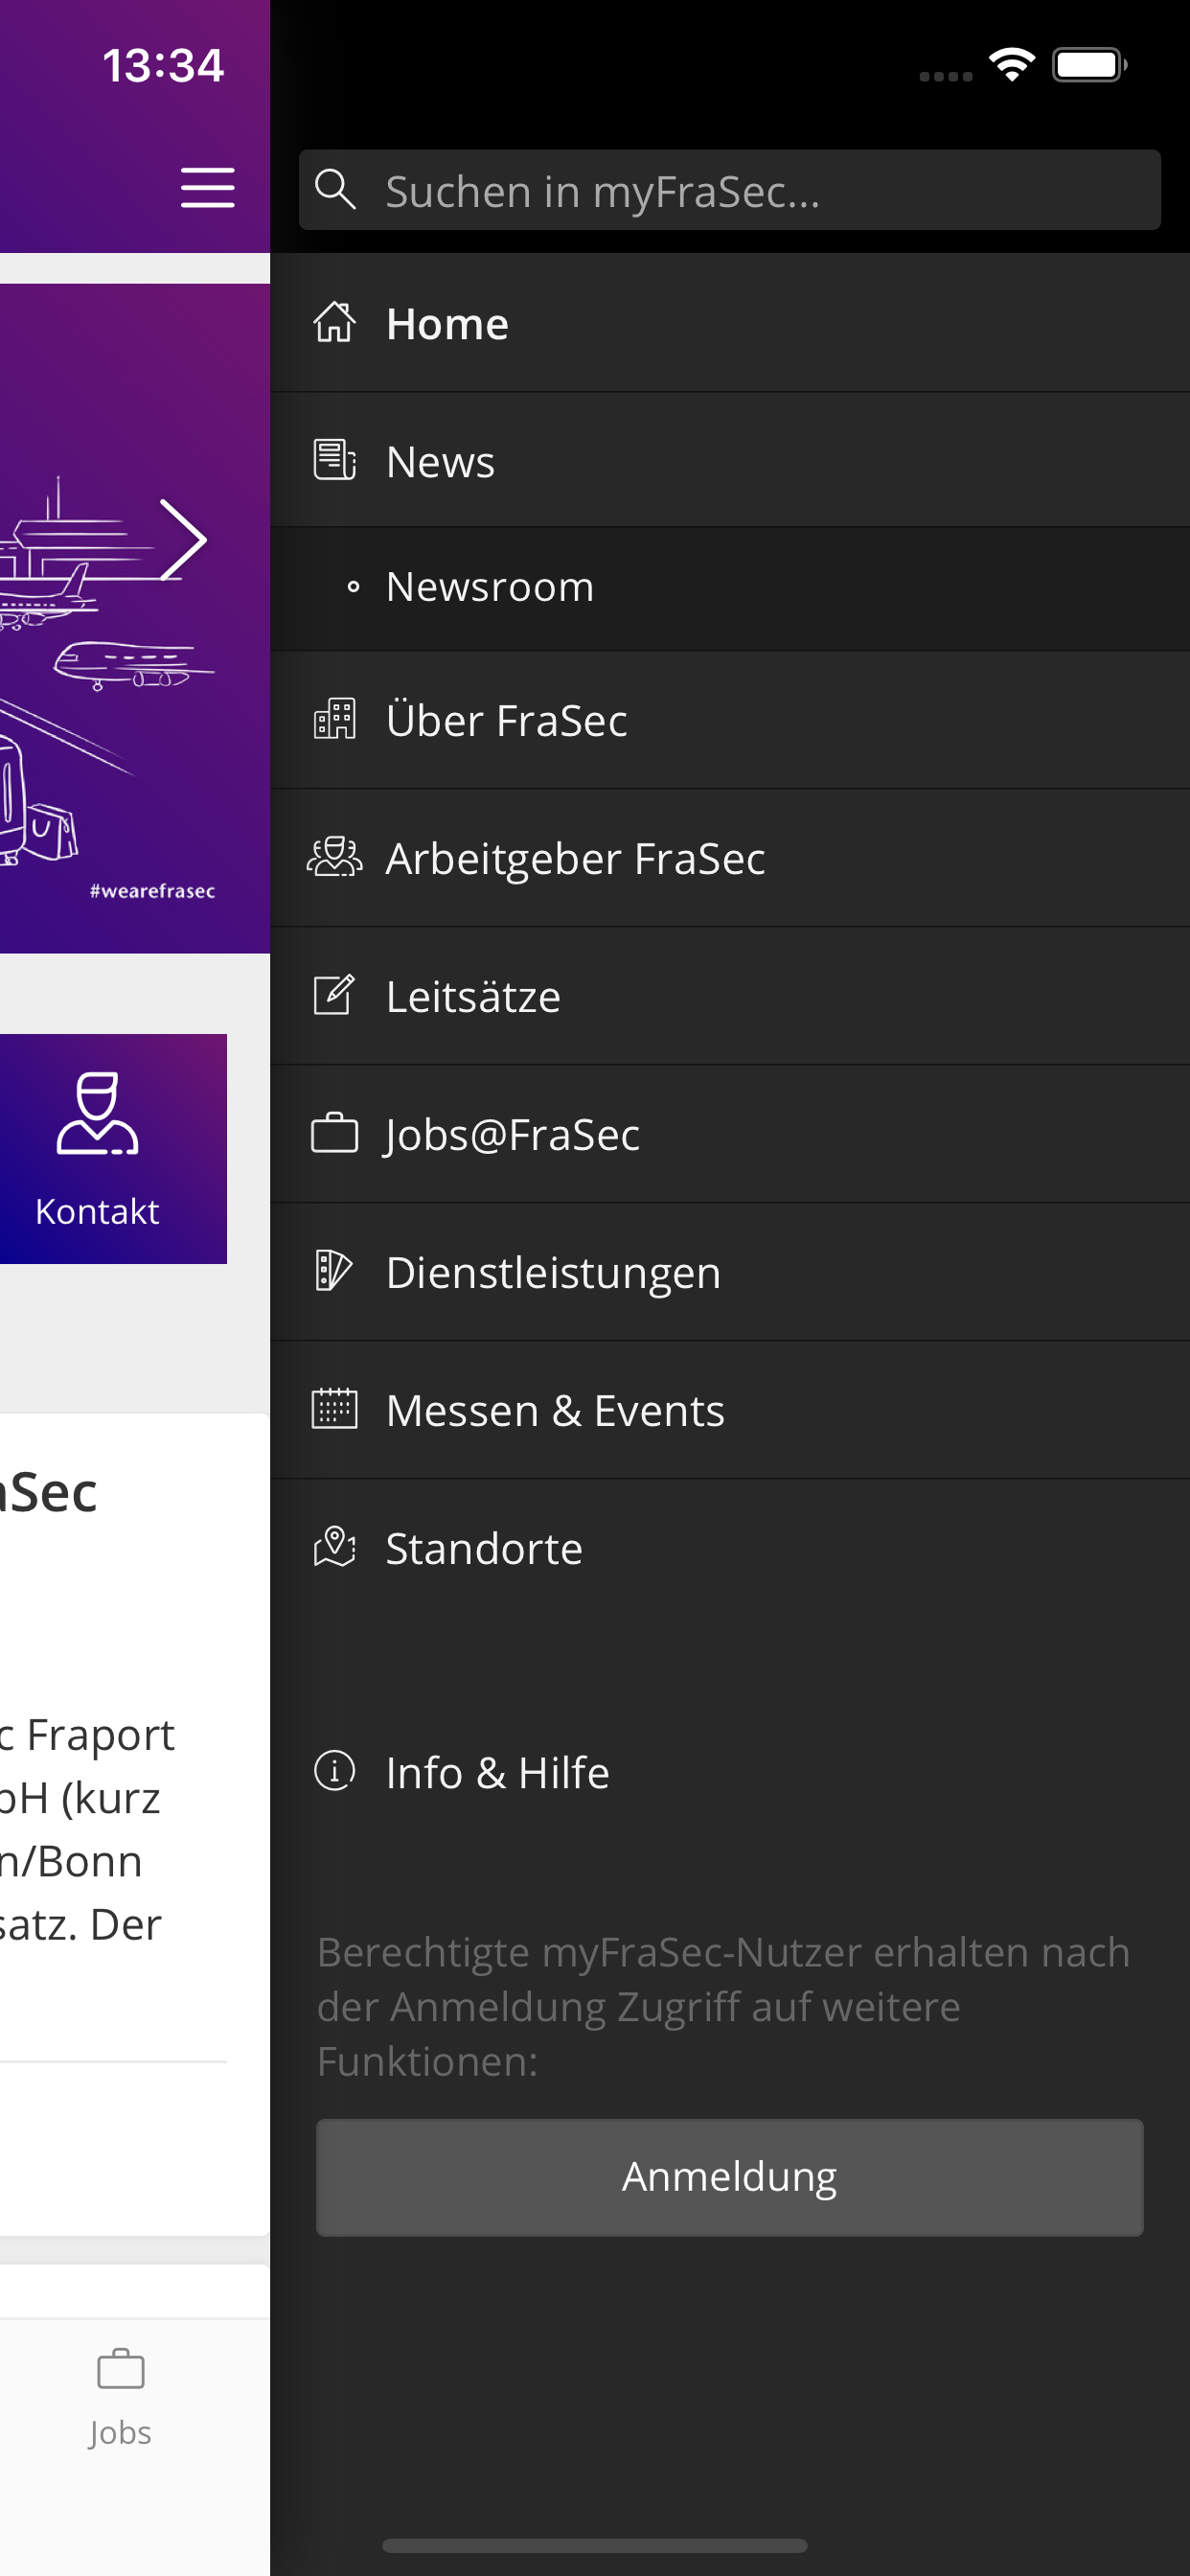
Task: Tap the News newspaper icon
Action: tap(334, 461)
